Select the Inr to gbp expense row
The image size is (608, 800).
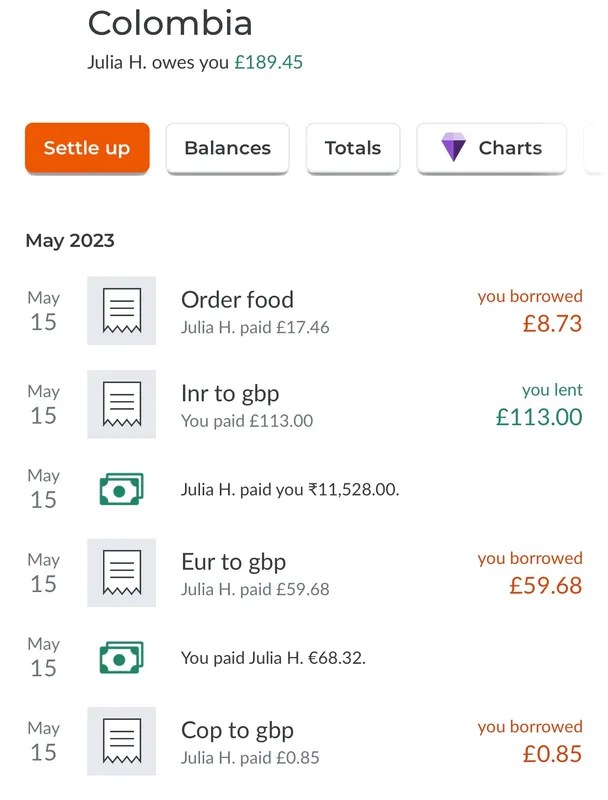click(x=230, y=394)
